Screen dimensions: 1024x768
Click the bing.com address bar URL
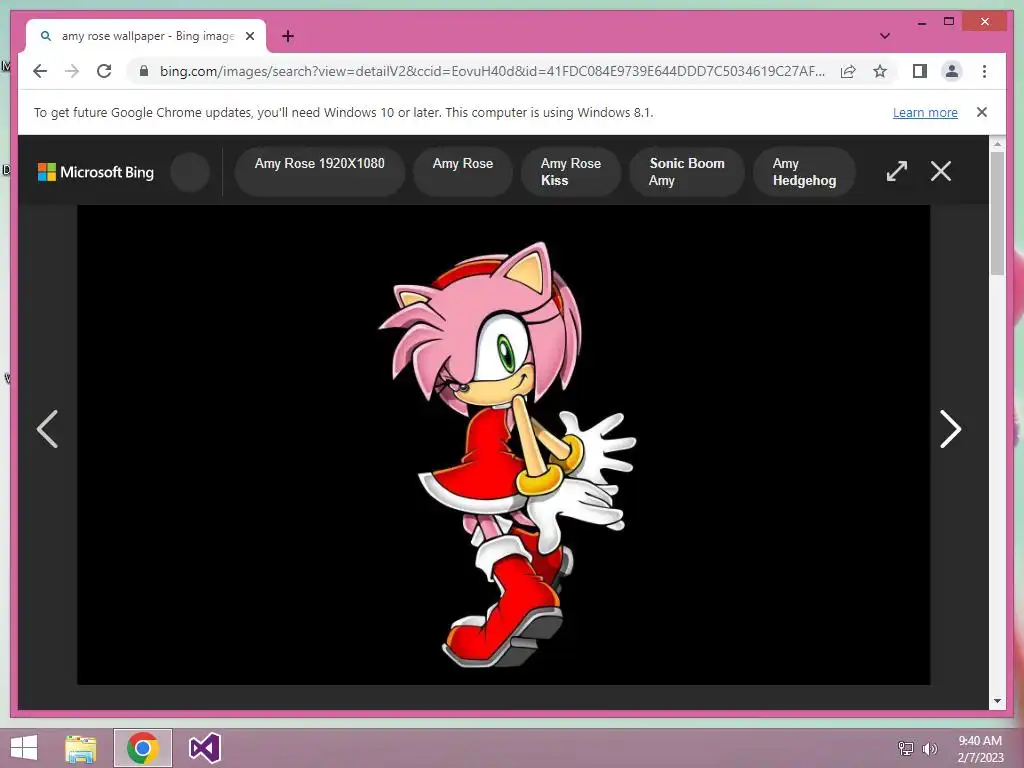tap(492, 71)
